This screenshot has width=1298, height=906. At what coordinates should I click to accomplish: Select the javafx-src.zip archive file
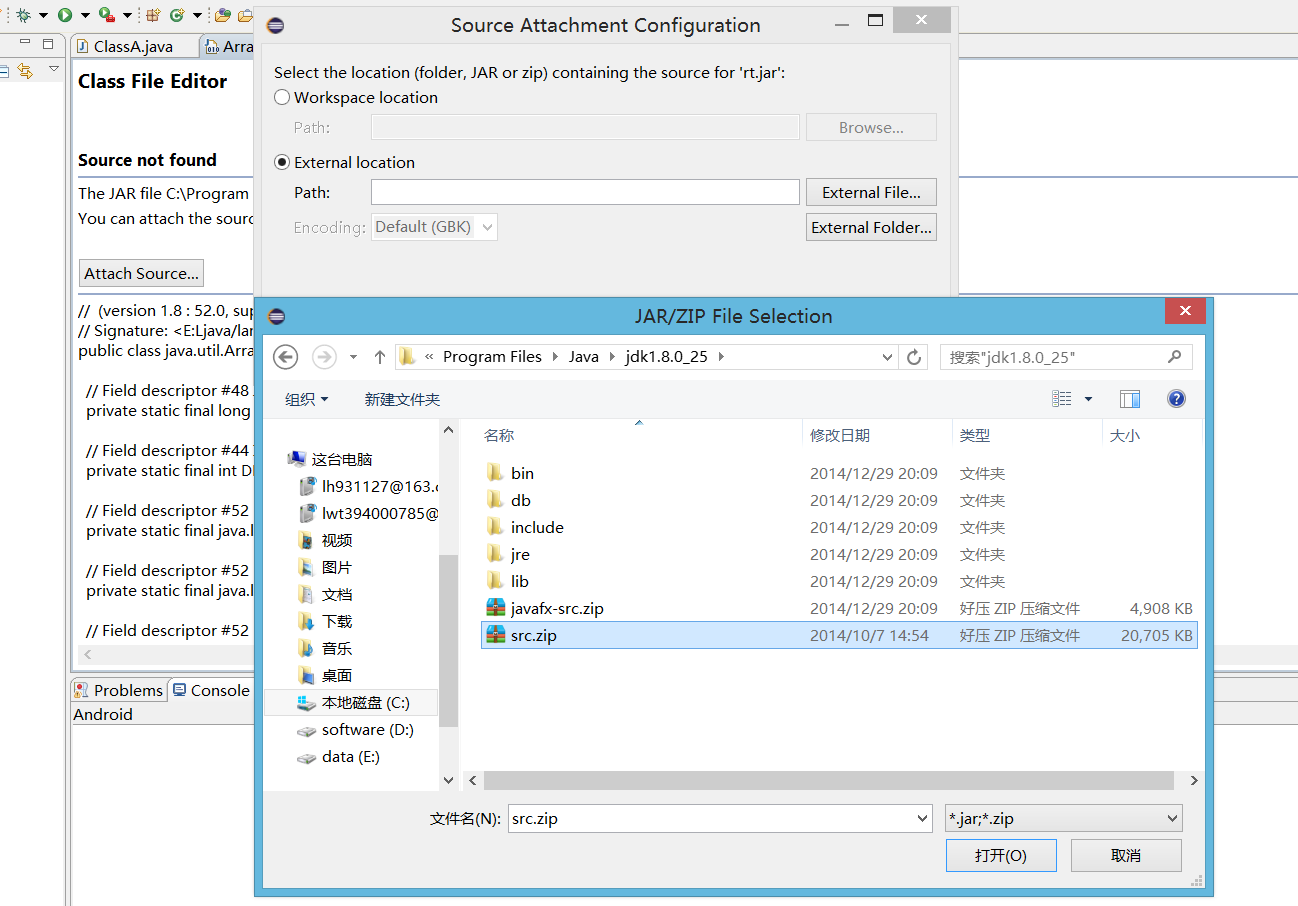(556, 608)
